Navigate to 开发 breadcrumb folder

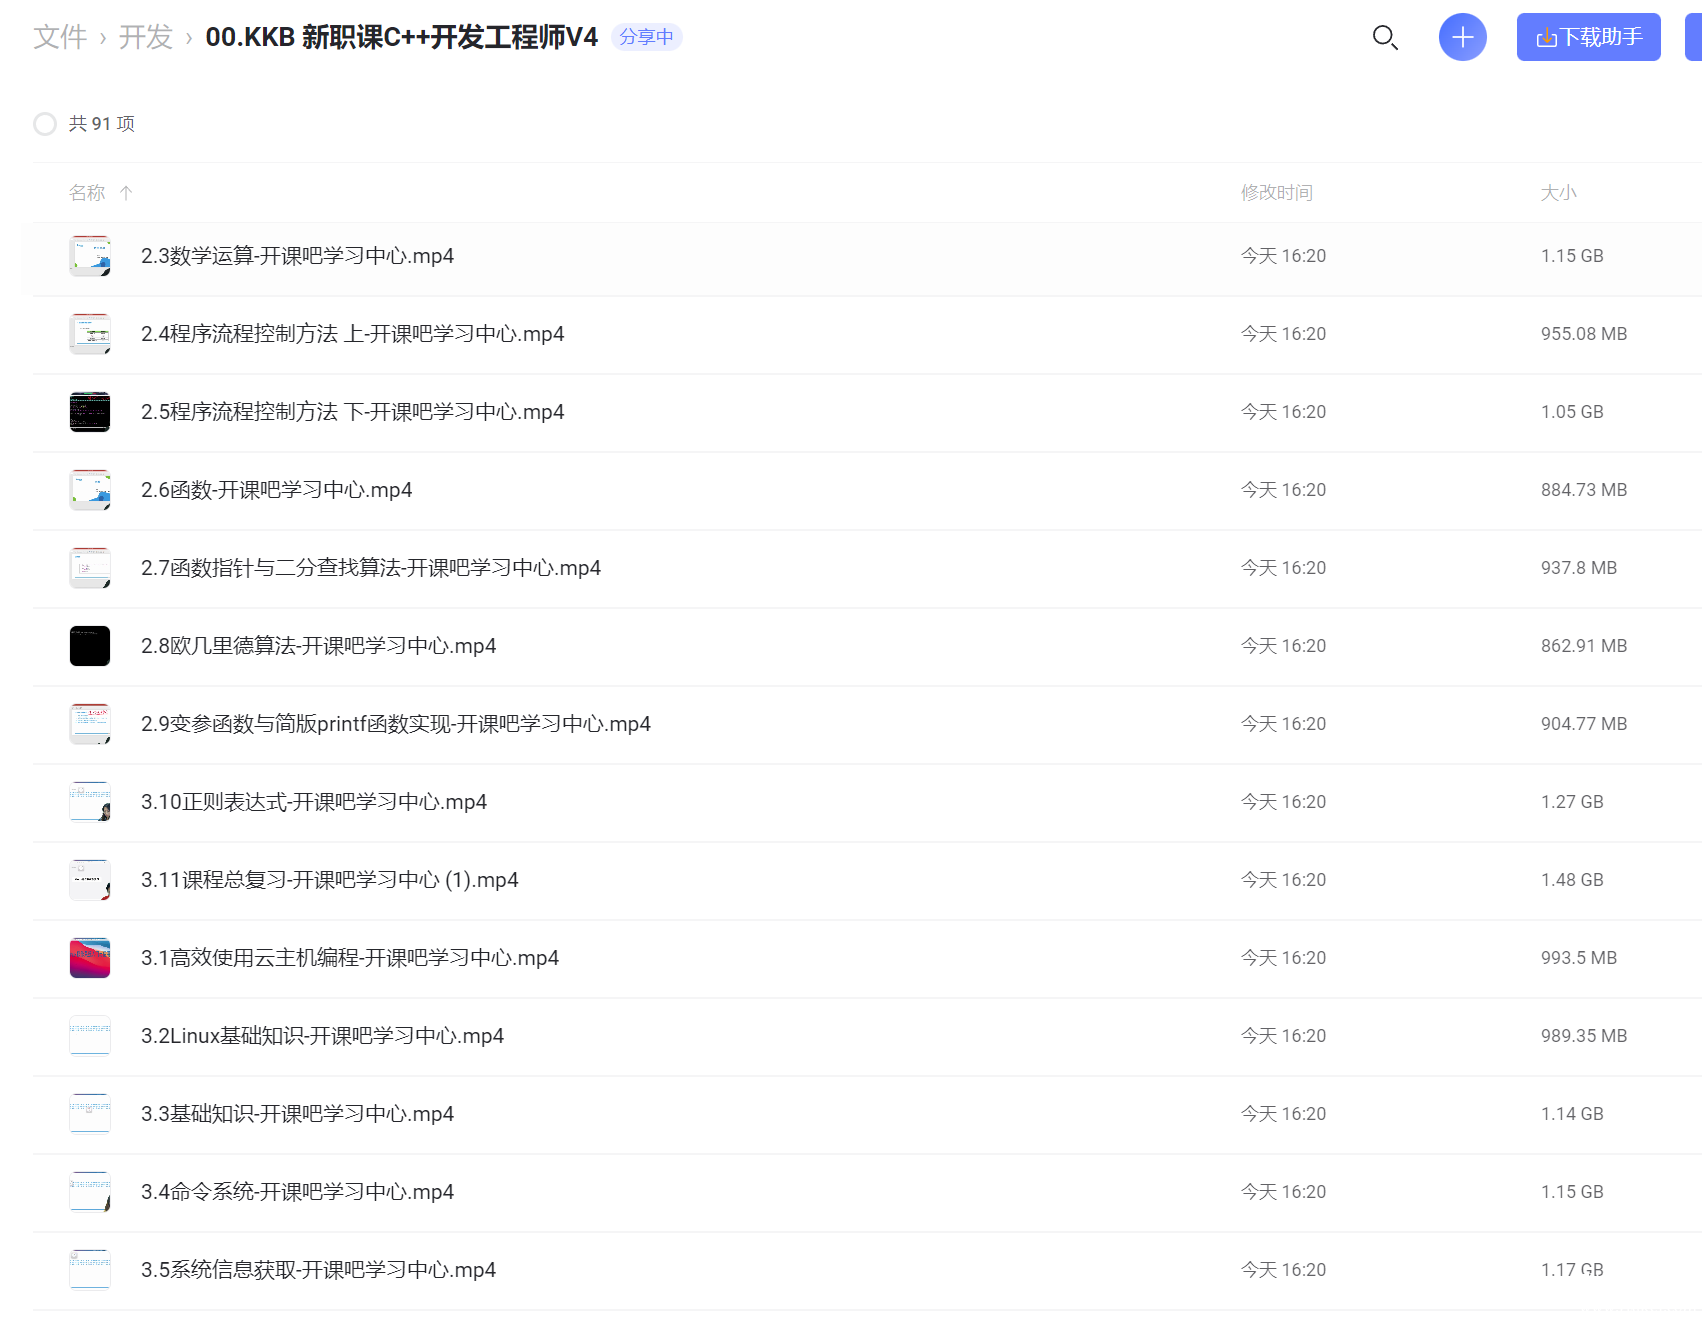click(x=146, y=37)
